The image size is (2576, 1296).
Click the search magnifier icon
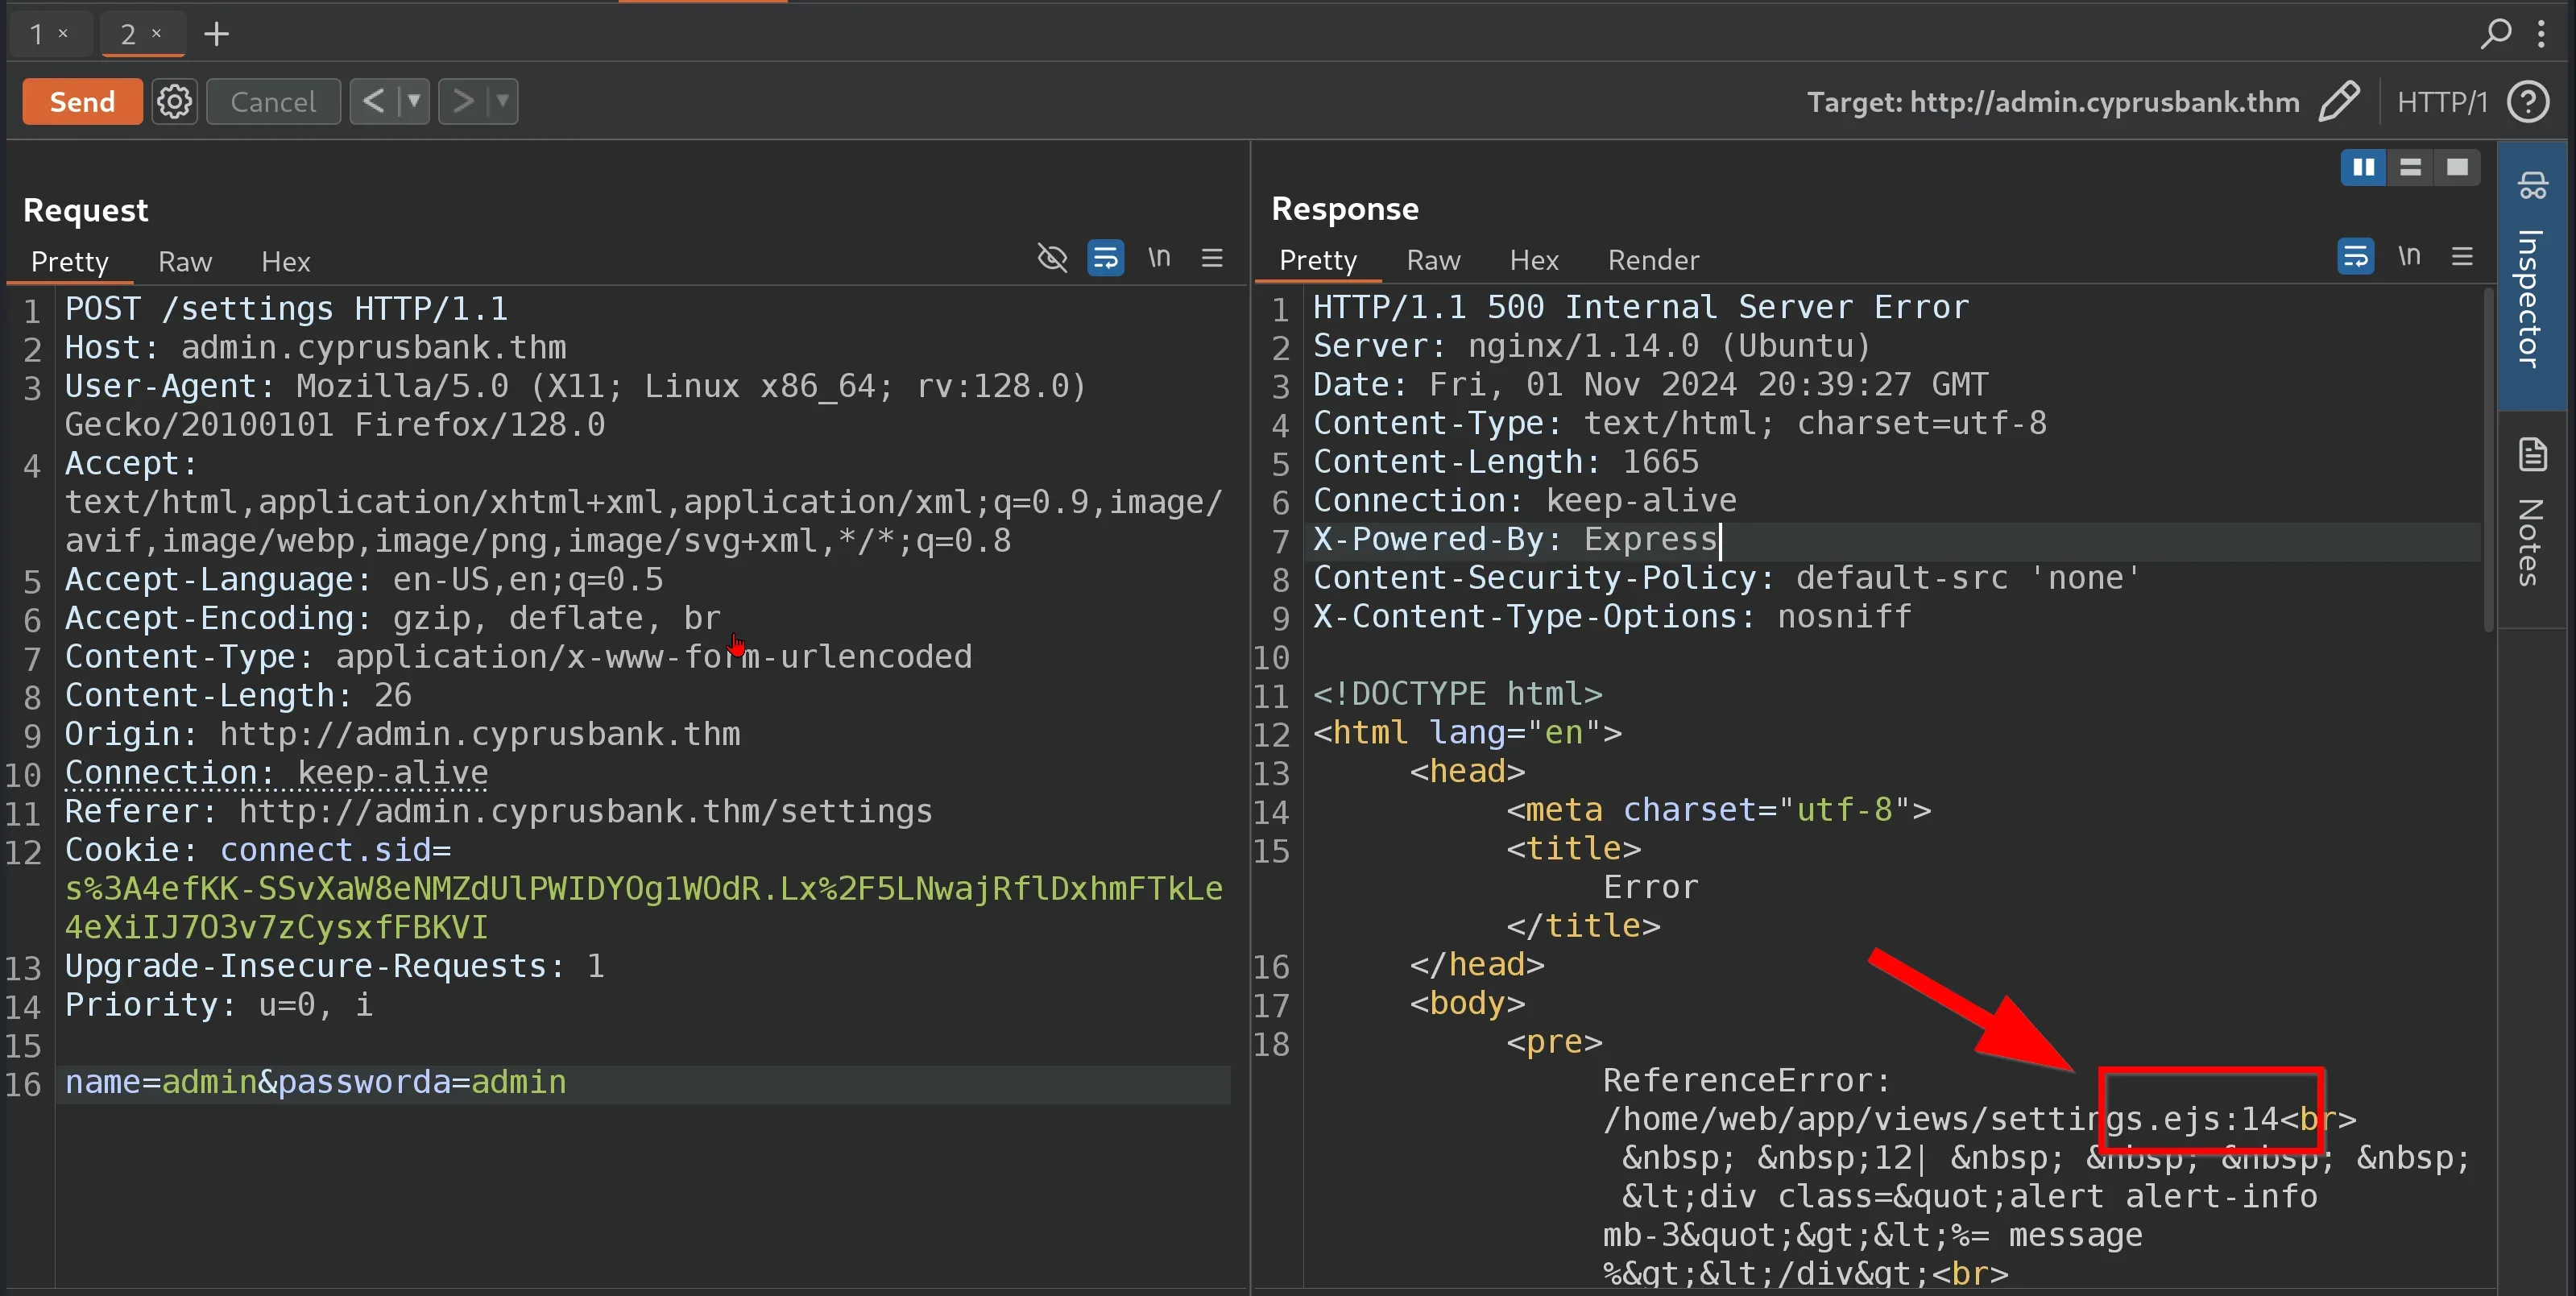[x=2496, y=34]
